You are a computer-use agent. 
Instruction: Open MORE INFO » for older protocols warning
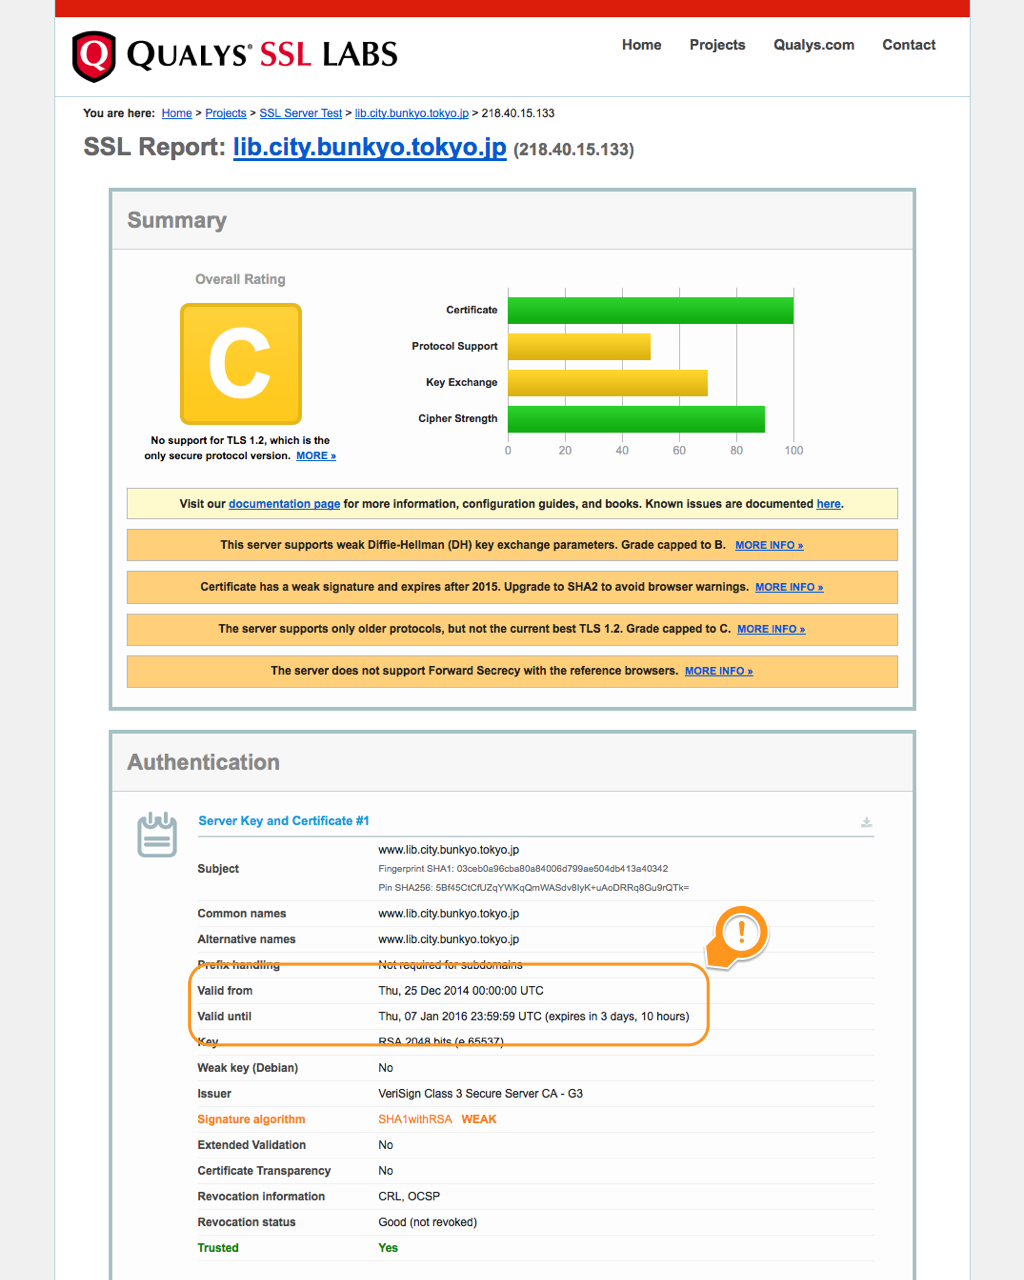tap(771, 630)
